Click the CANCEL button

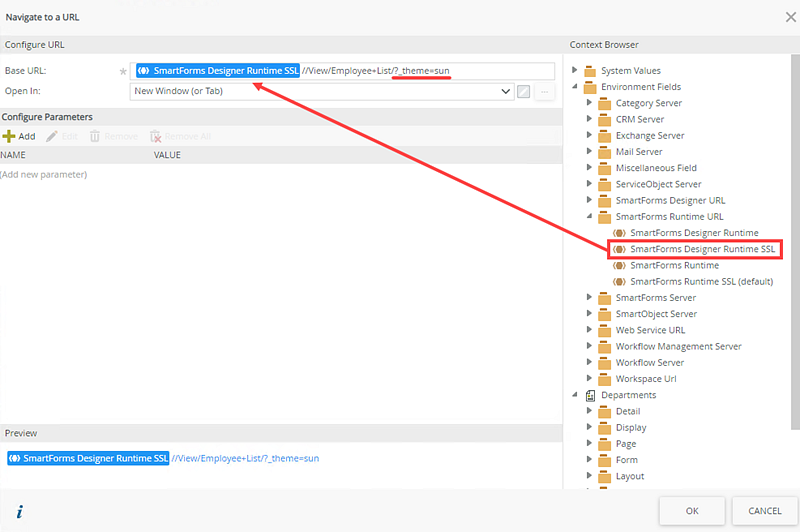coord(765,511)
